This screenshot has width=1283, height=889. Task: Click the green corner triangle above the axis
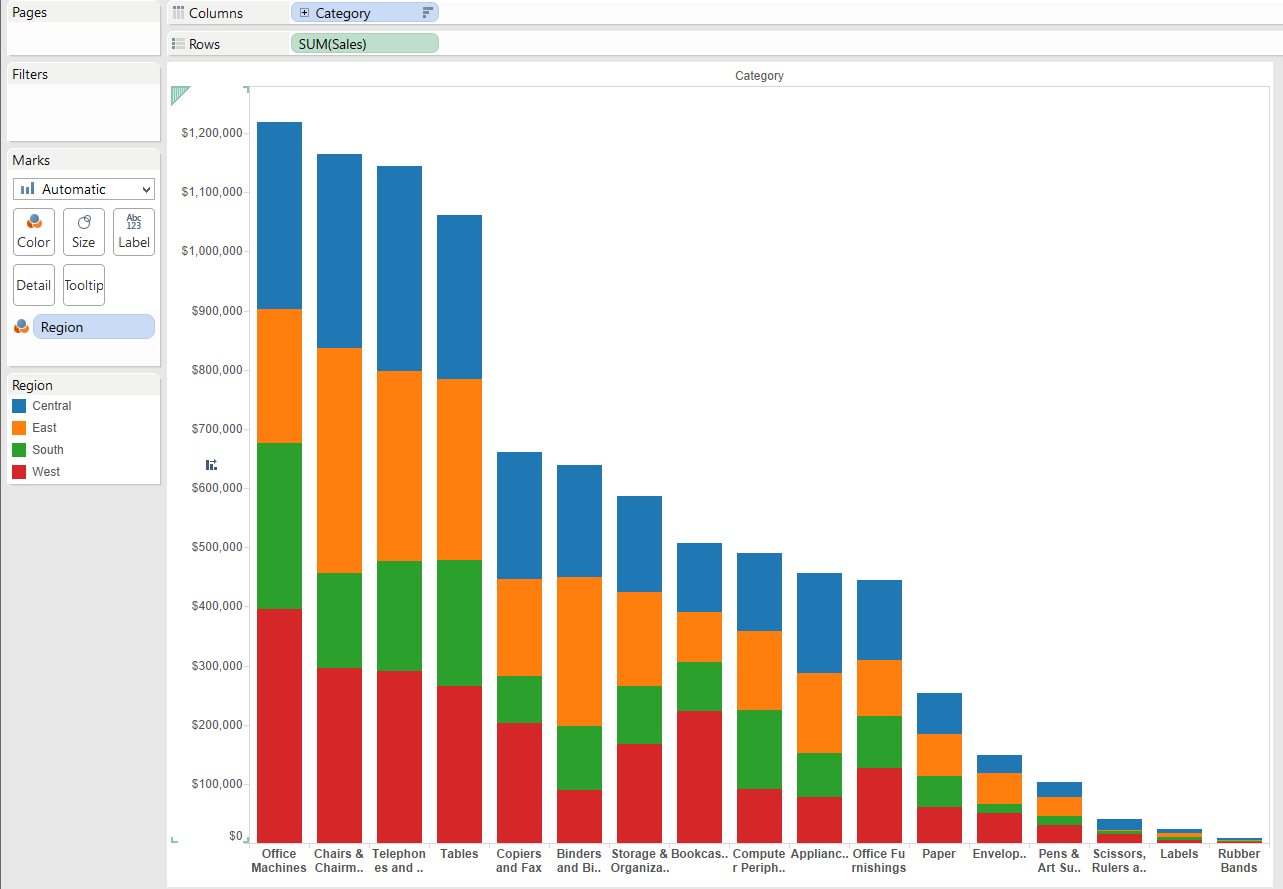[x=179, y=94]
